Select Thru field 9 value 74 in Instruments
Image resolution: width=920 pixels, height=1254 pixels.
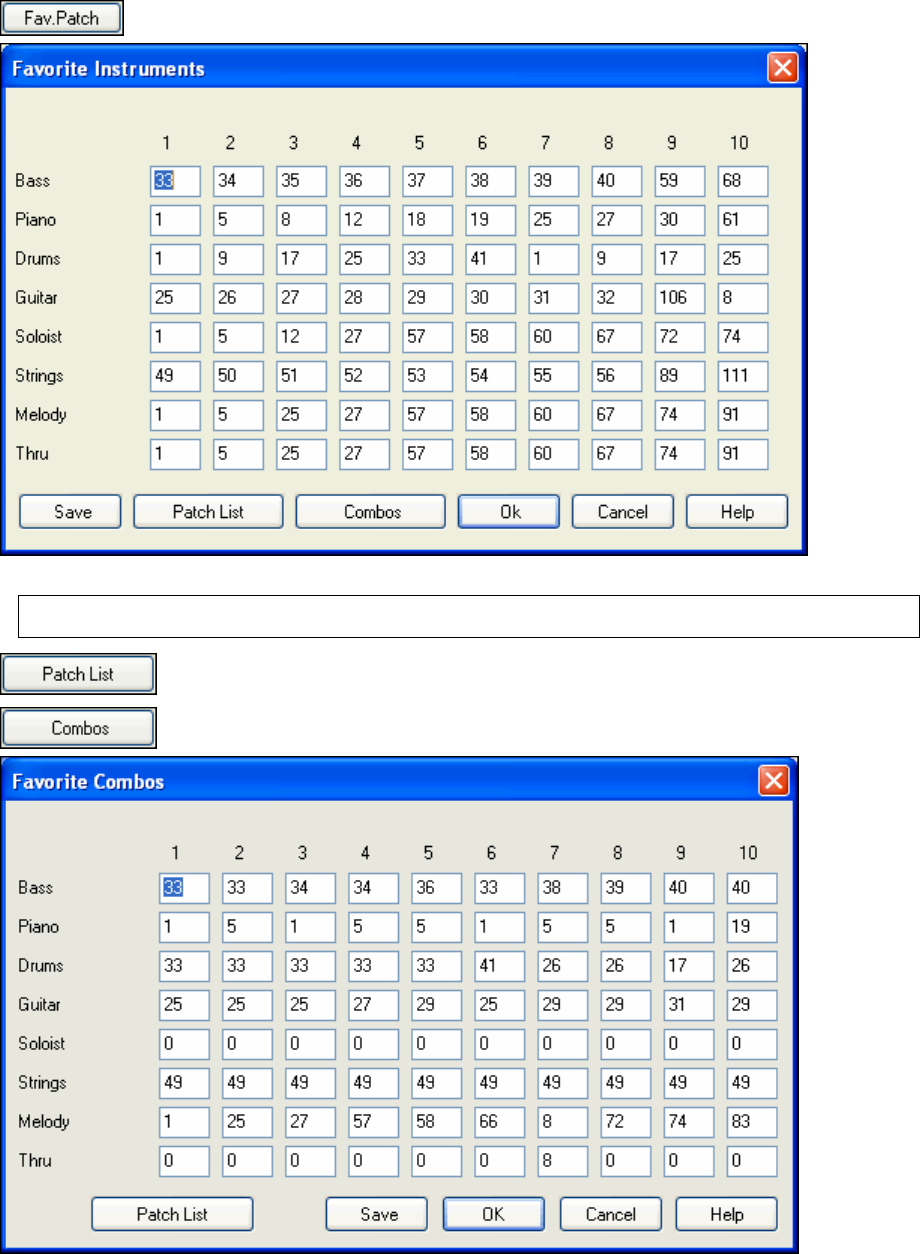680,454
